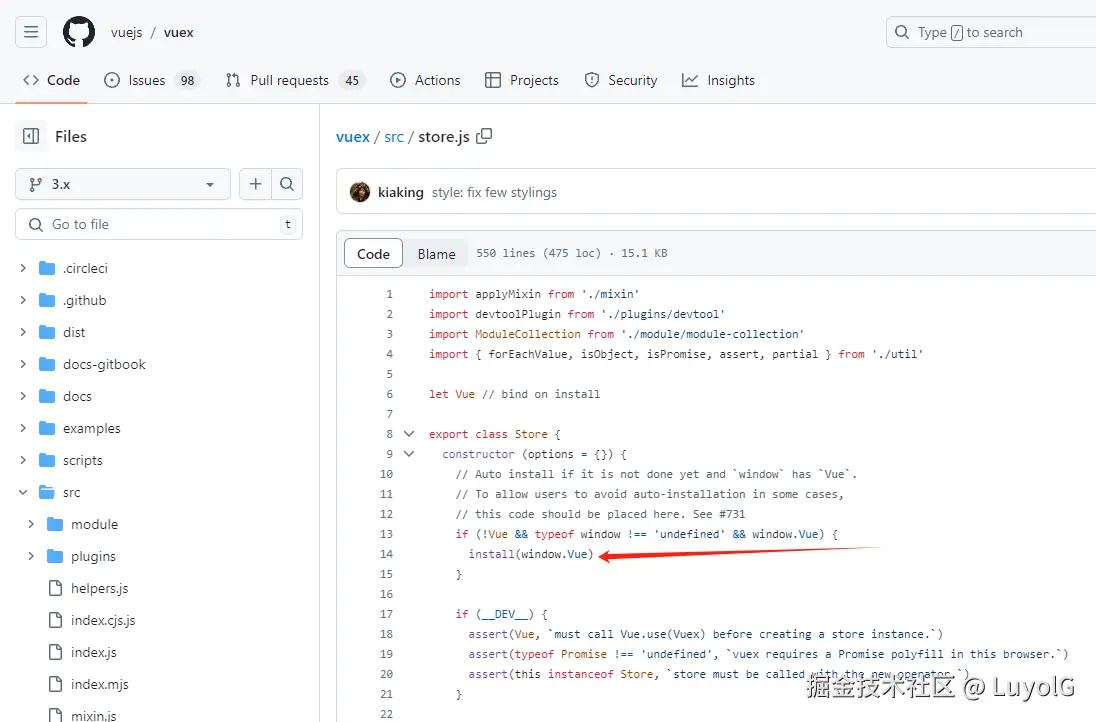Switch to the Insights tab

[719, 80]
